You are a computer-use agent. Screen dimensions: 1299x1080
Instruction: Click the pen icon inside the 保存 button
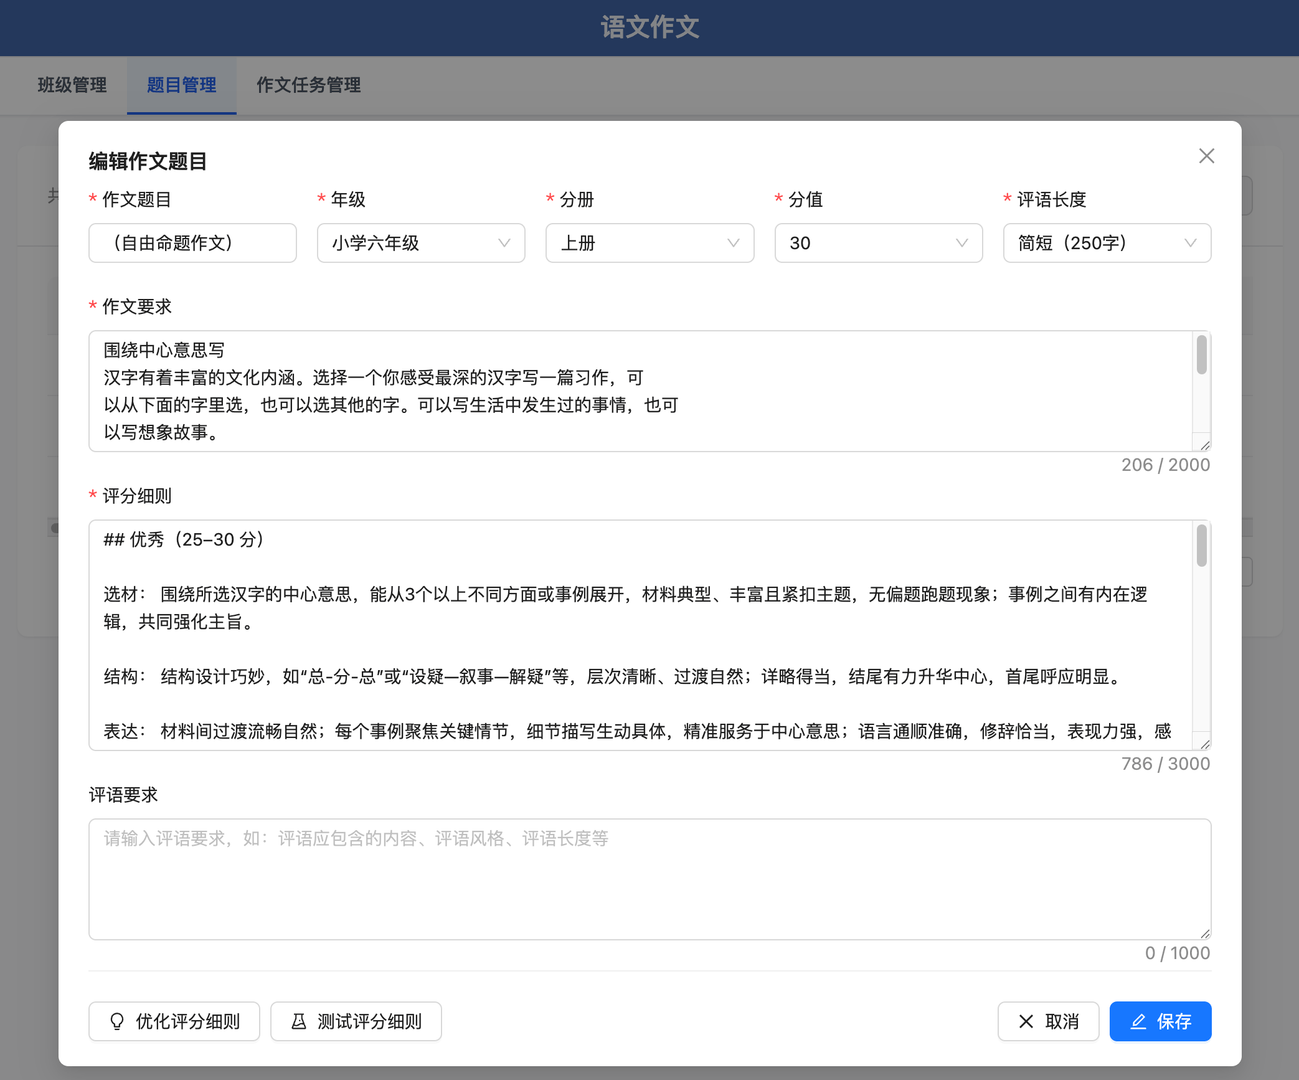pos(1137,1021)
